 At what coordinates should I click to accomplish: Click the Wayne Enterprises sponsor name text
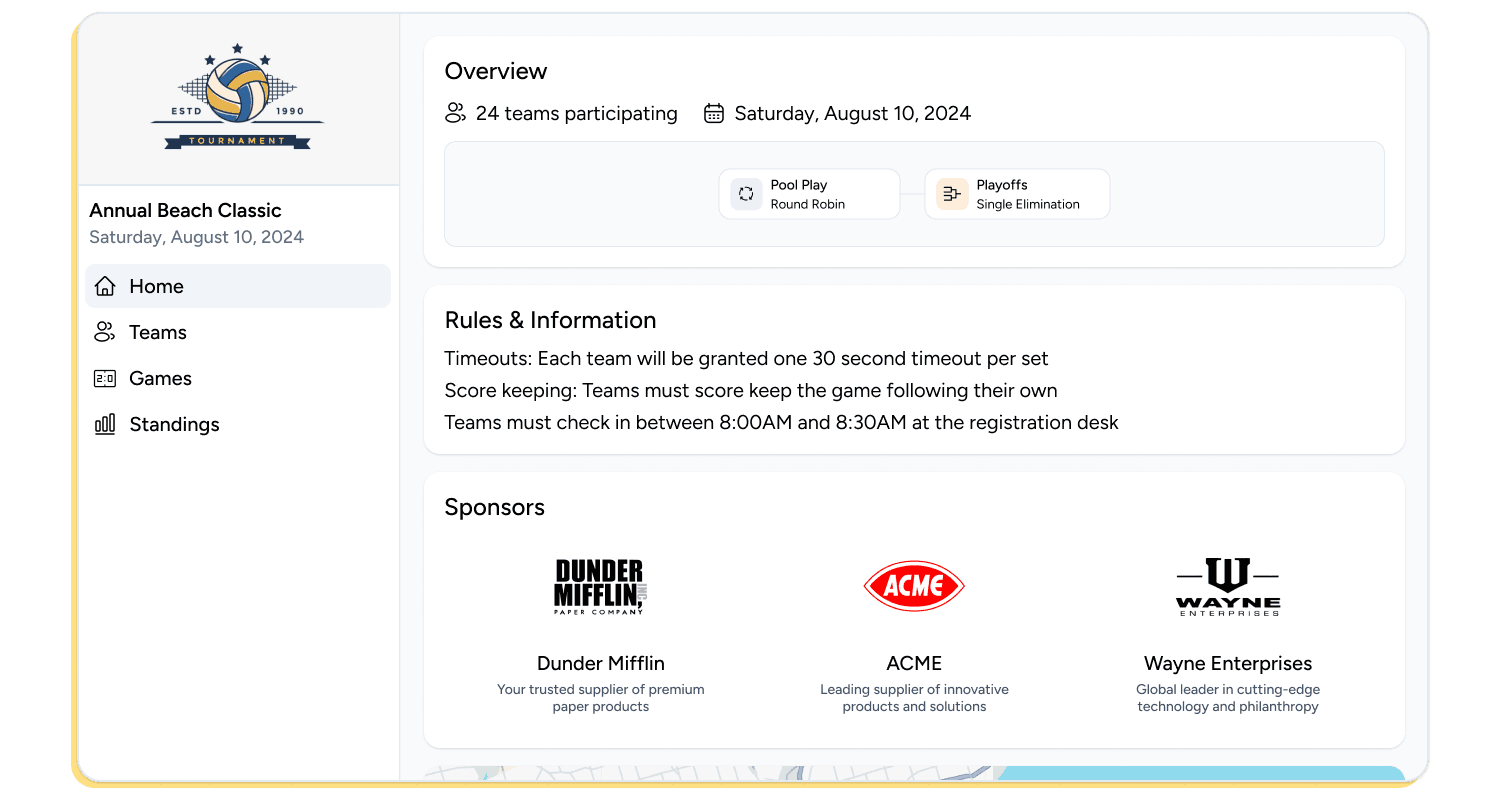[1228, 663]
